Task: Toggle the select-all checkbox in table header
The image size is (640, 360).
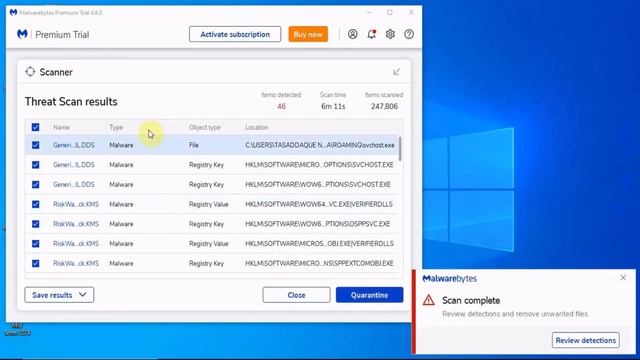Action: (x=36, y=127)
